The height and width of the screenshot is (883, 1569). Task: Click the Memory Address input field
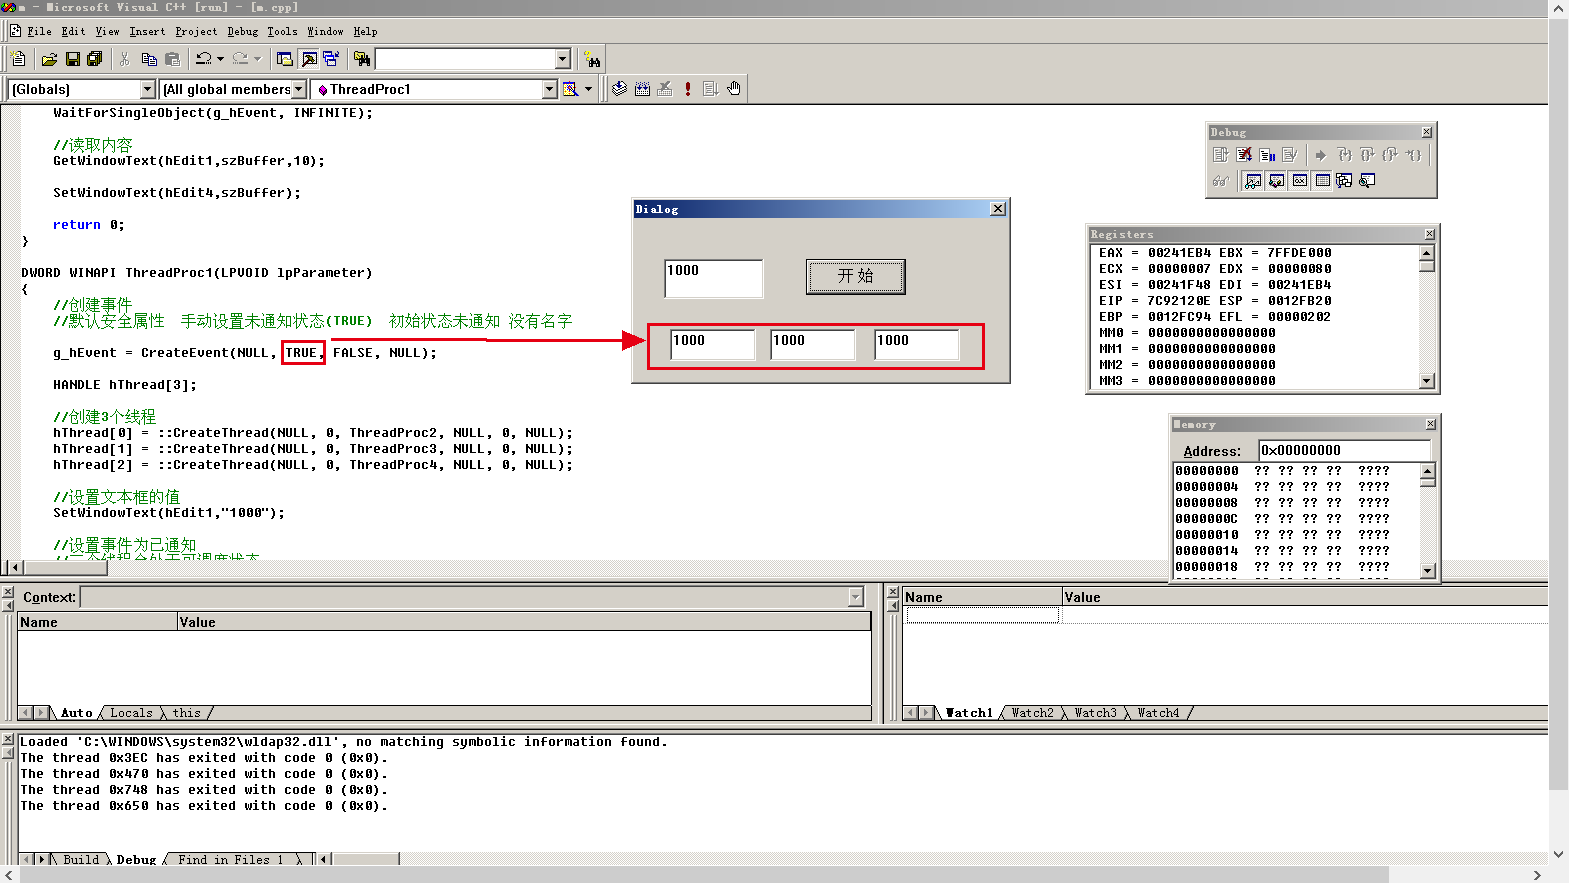[1343, 450]
